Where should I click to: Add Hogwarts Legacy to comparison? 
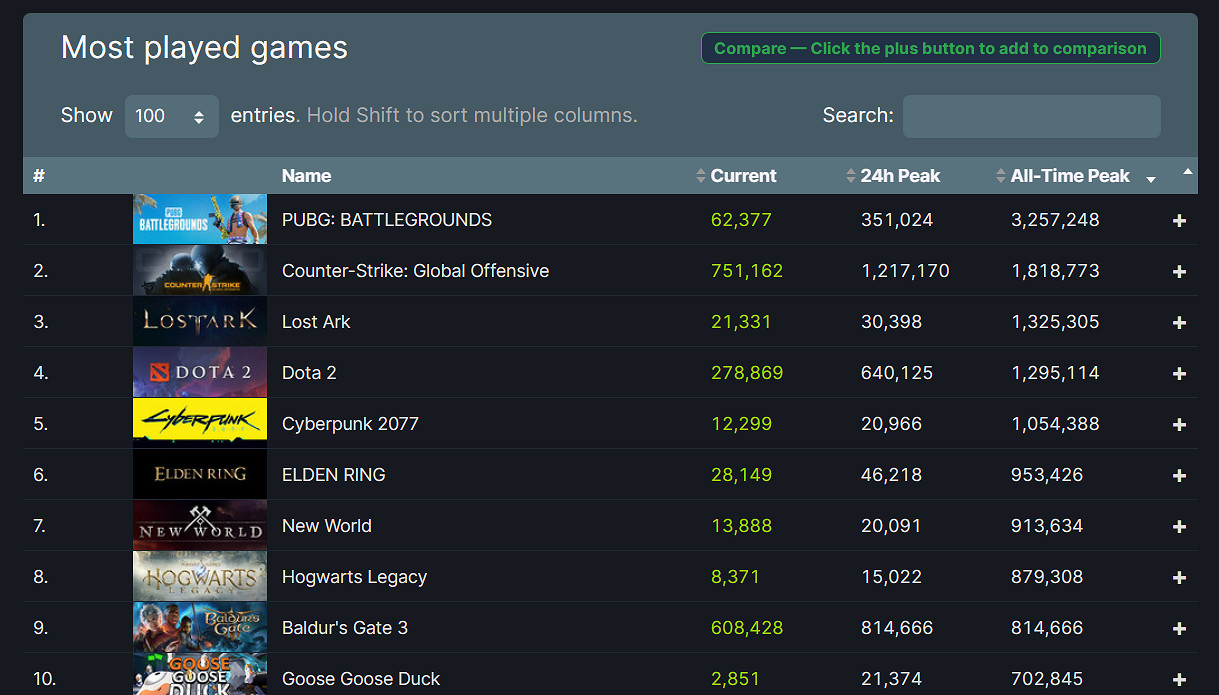(x=1179, y=576)
